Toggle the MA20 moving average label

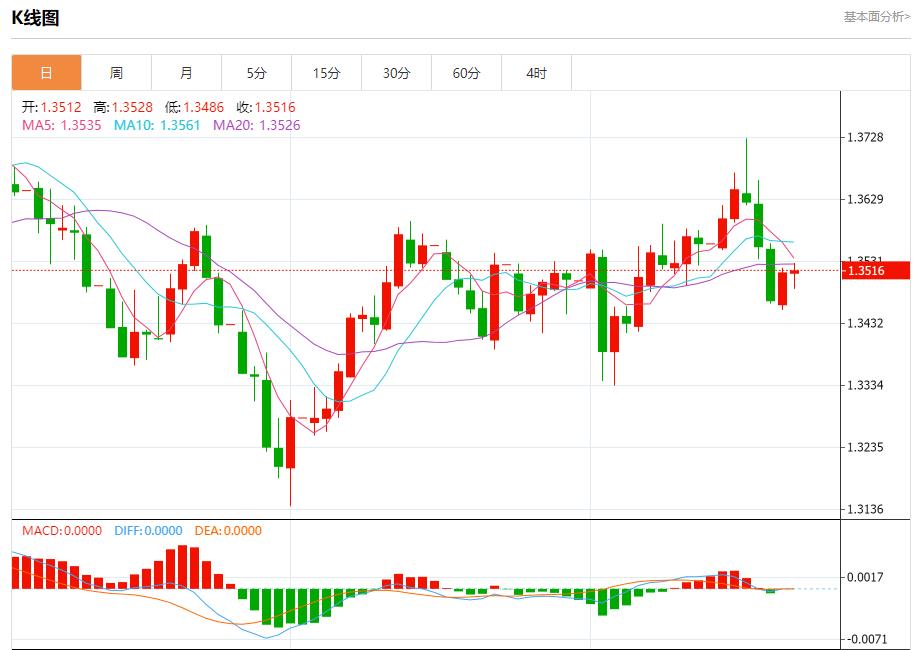255,125
